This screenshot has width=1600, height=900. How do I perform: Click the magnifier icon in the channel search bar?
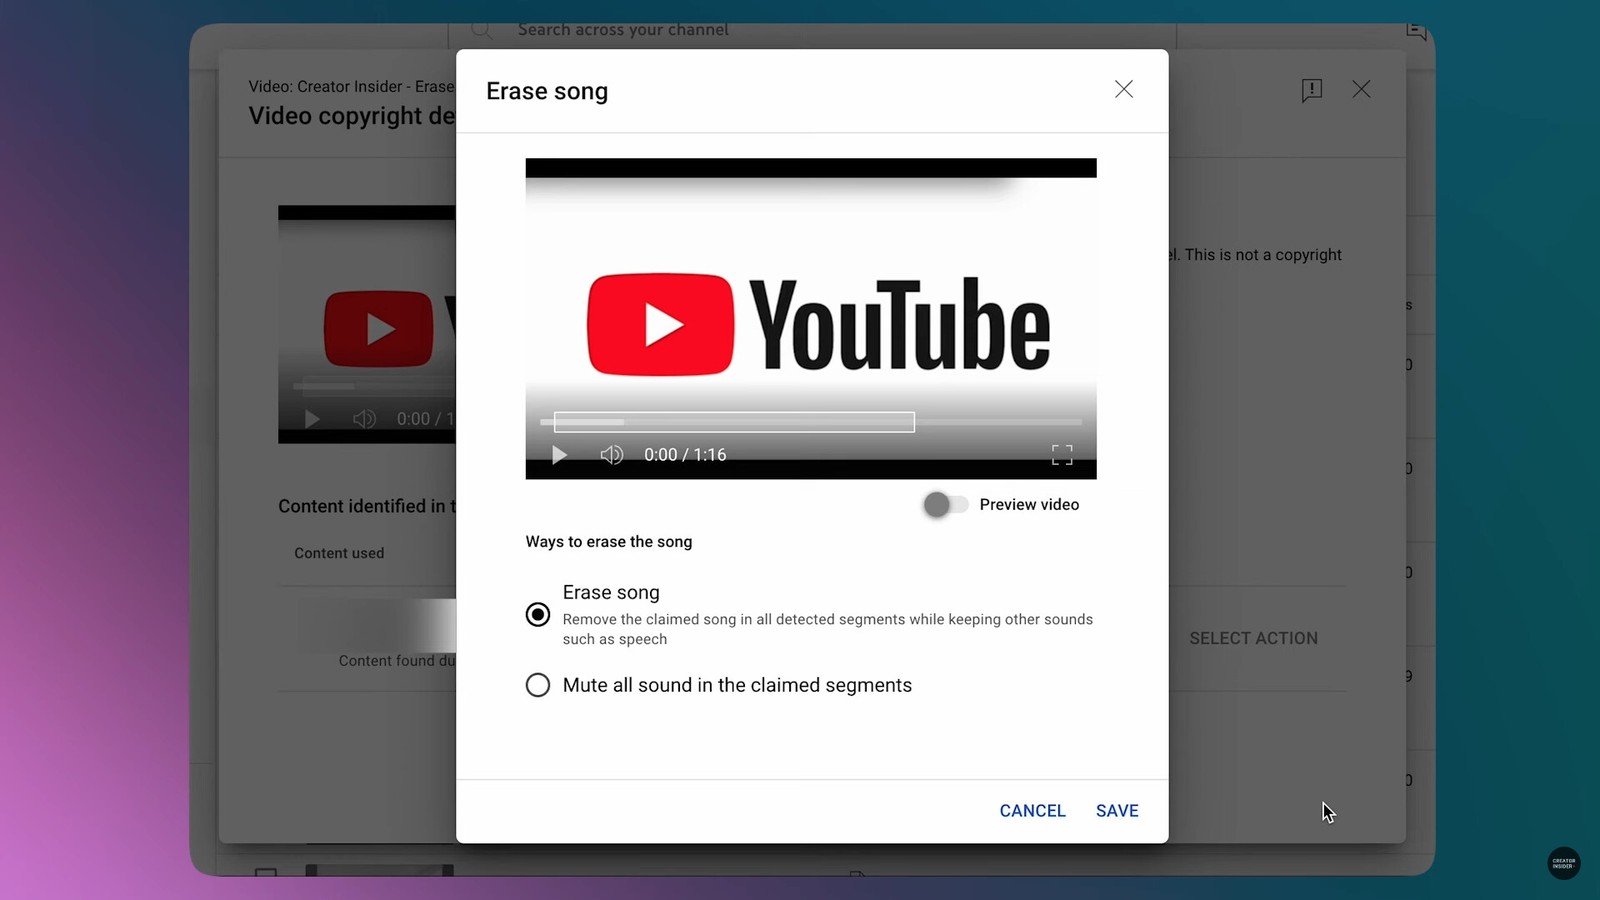pyautogui.click(x=482, y=30)
